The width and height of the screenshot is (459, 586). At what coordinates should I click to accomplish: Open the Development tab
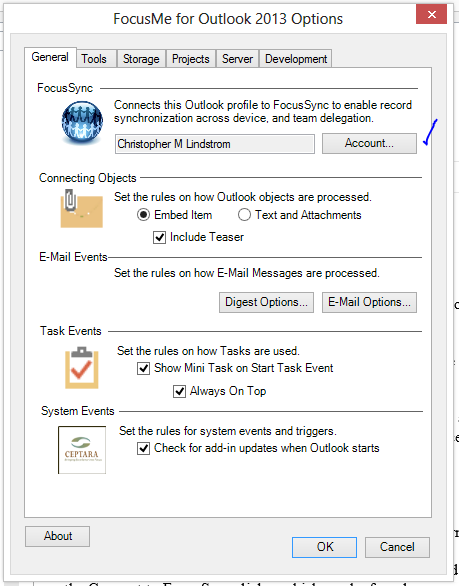tap(296, 59)
